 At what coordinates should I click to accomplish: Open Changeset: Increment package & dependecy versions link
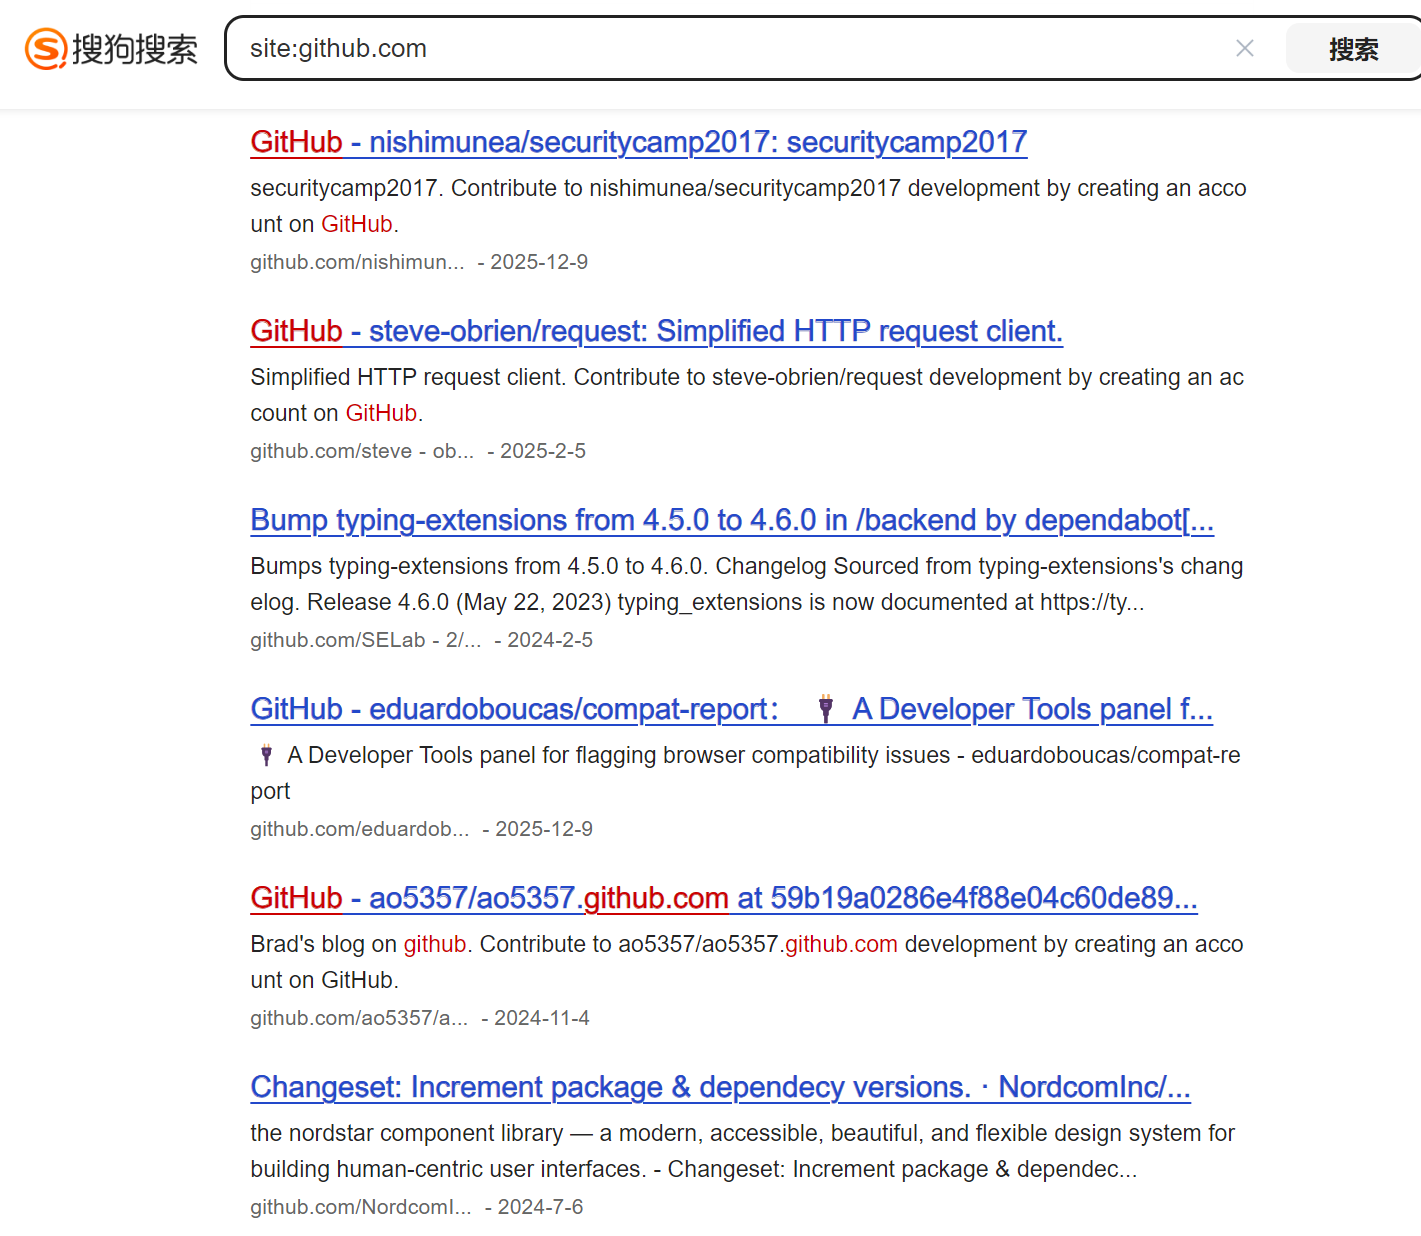tap(721, 1087)
